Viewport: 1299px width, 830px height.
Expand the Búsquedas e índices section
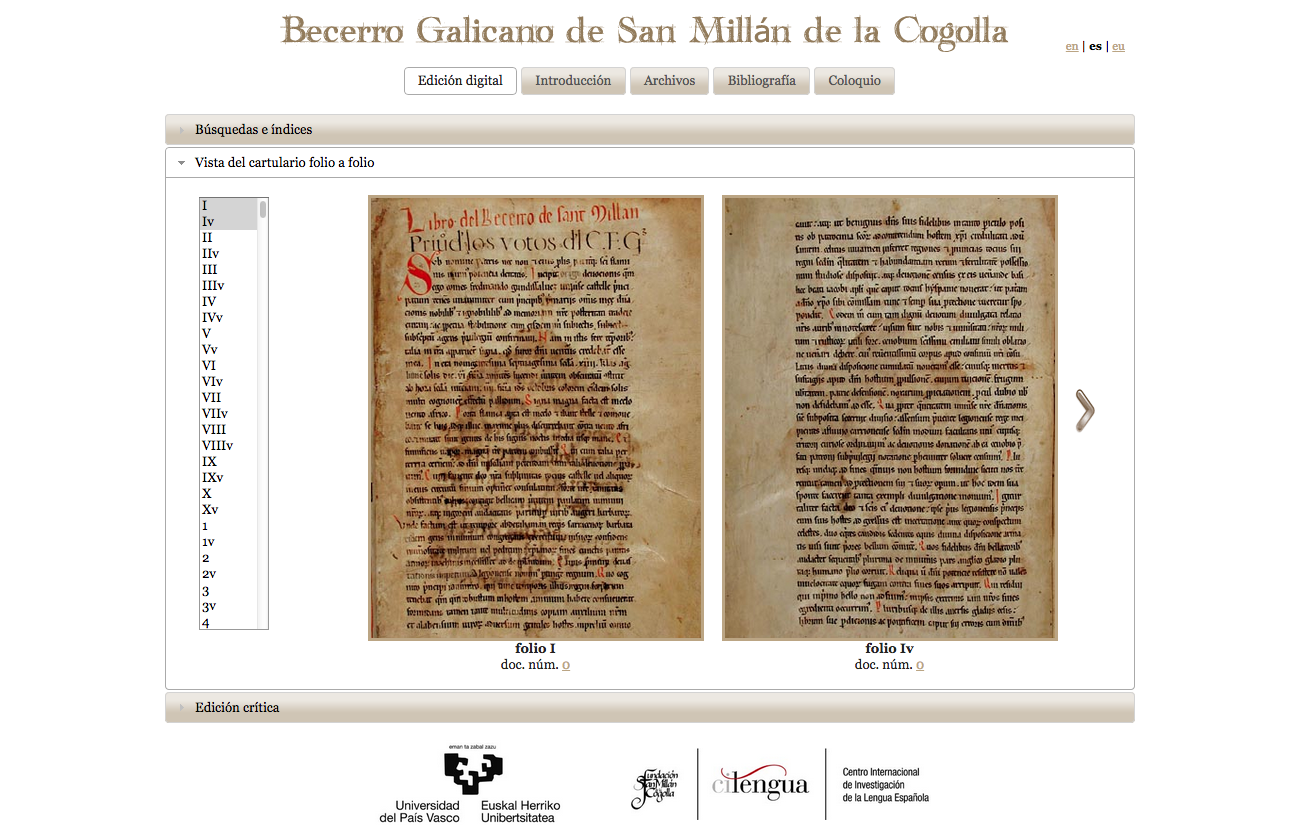coord(650,129)
